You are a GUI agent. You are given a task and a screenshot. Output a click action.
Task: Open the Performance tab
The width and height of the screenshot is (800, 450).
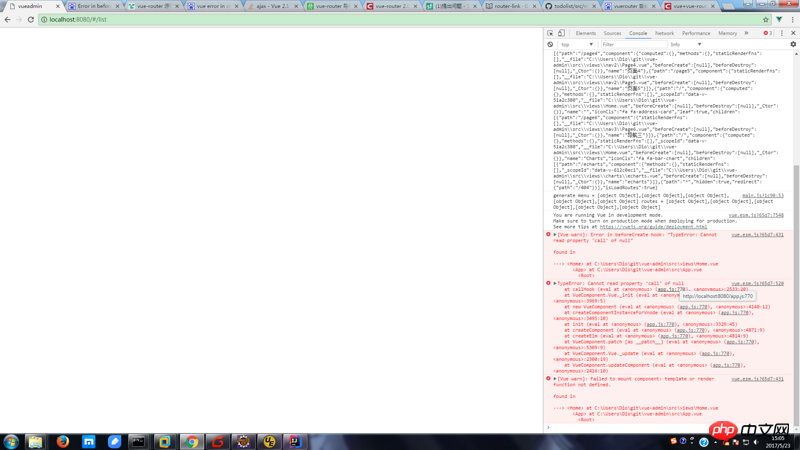pos(696,33)
